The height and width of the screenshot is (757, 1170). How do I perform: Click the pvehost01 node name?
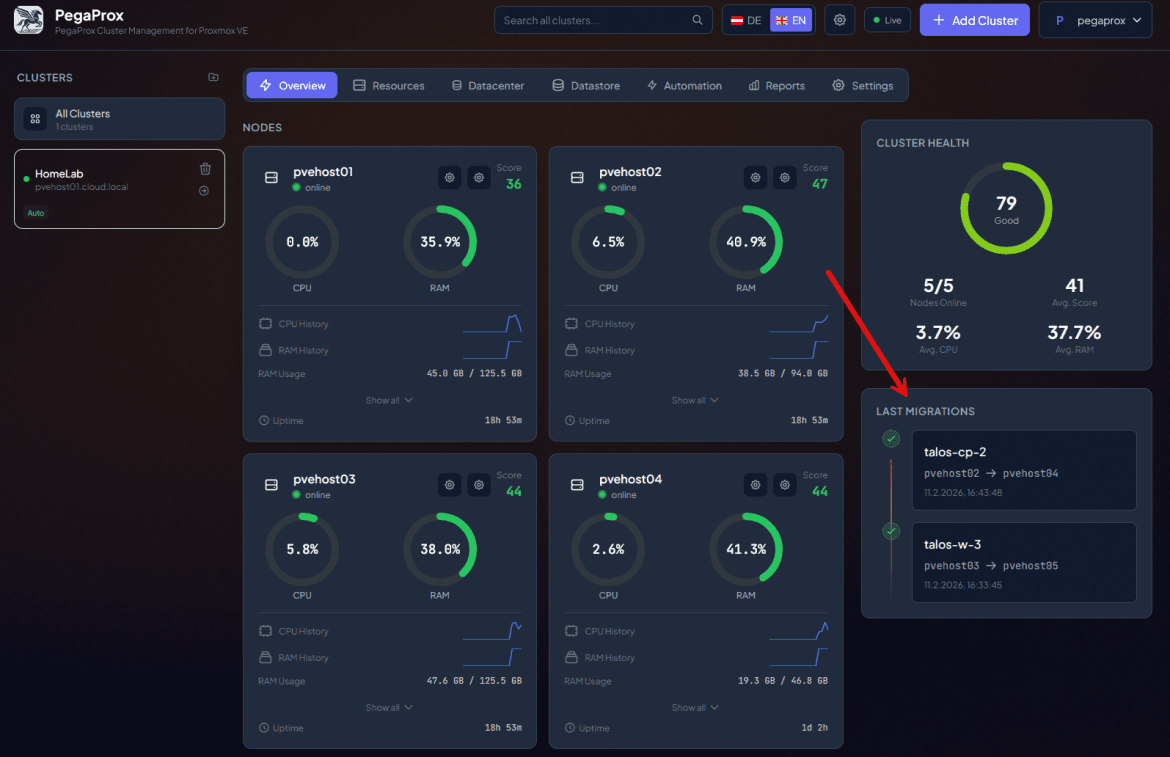pyautogui.click(x=323, y=172)
